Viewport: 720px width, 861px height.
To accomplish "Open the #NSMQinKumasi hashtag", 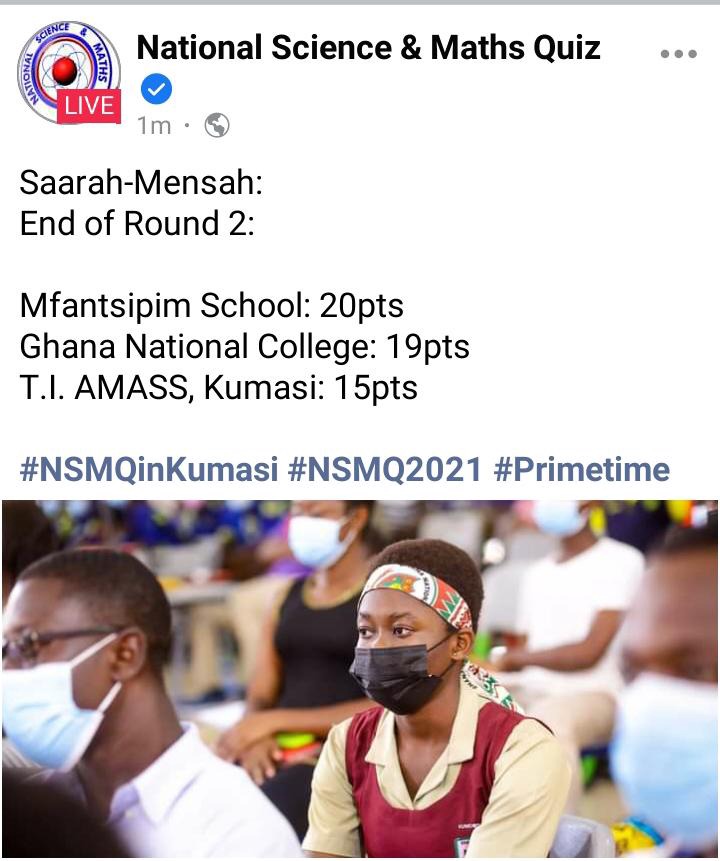I will 149,469.
